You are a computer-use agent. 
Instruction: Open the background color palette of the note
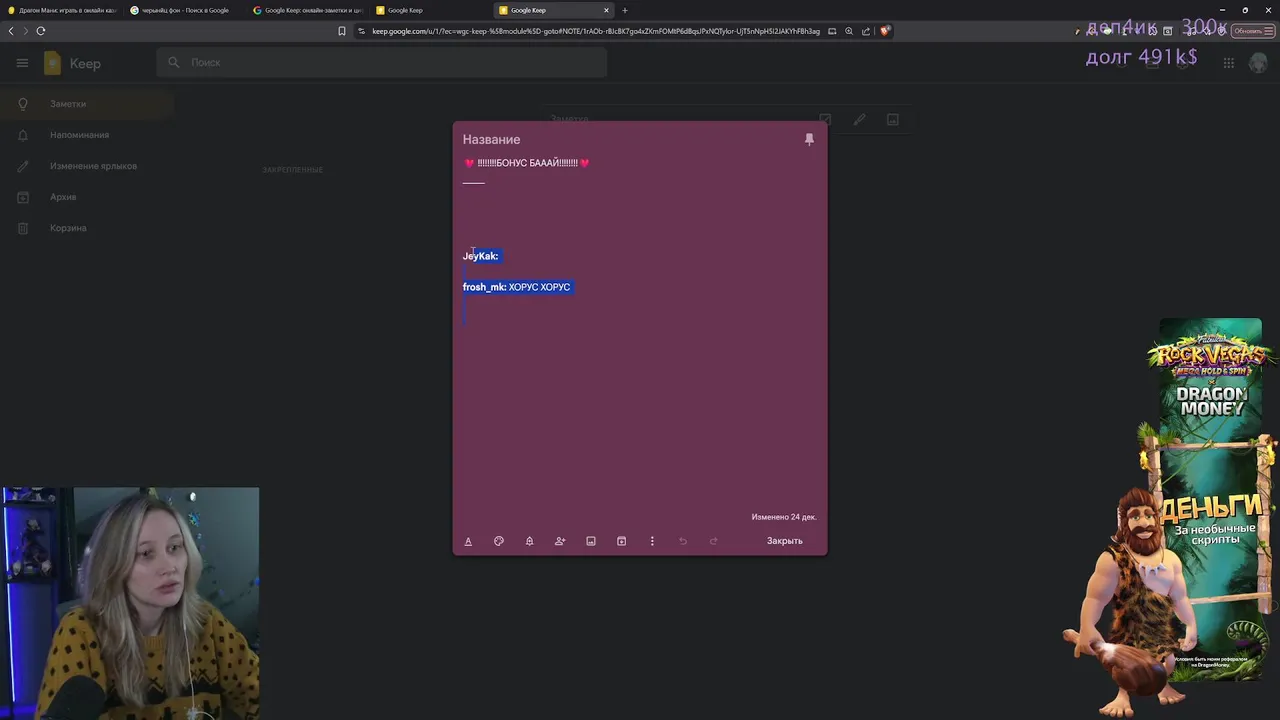tap(499, 541)
